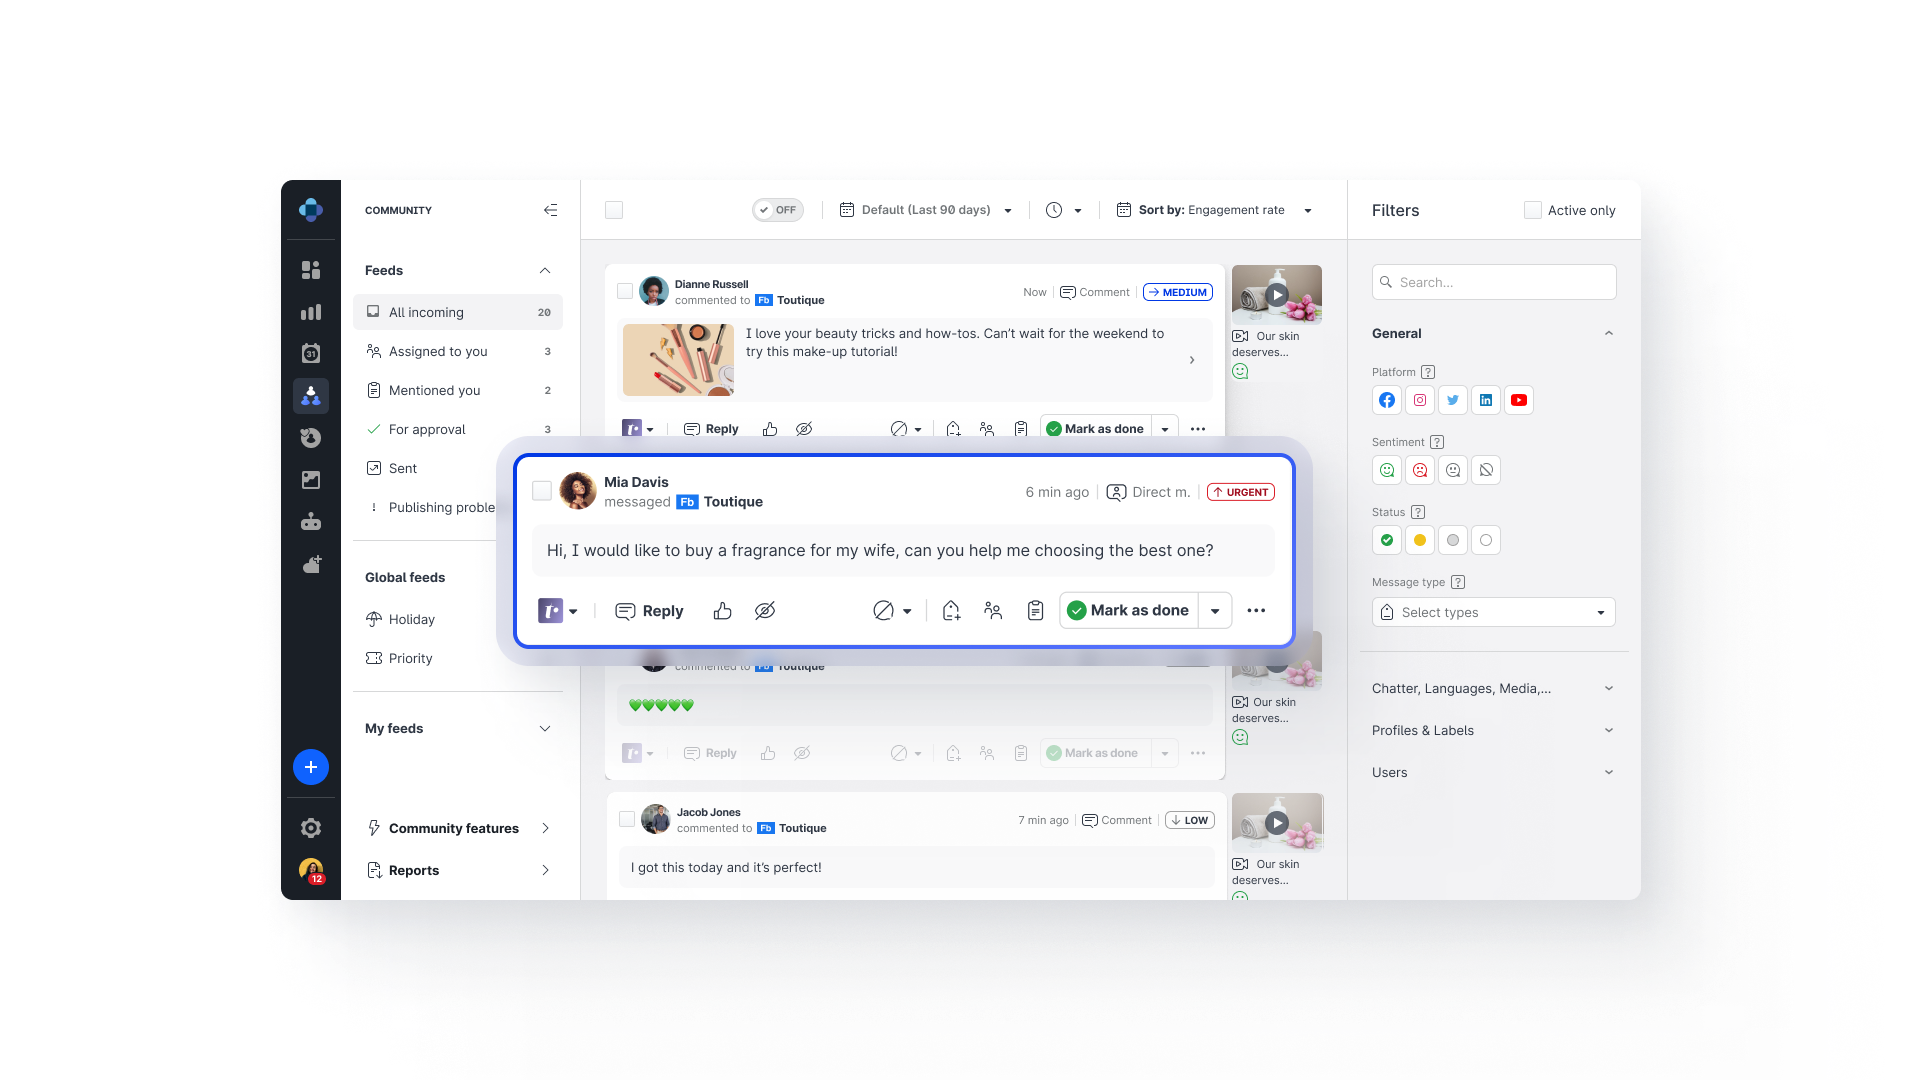Image resolution: width=1920 pixels, height=1080 pixels.
Task: Filter by positive sentiment smiley
Action: pos(1387,470)
